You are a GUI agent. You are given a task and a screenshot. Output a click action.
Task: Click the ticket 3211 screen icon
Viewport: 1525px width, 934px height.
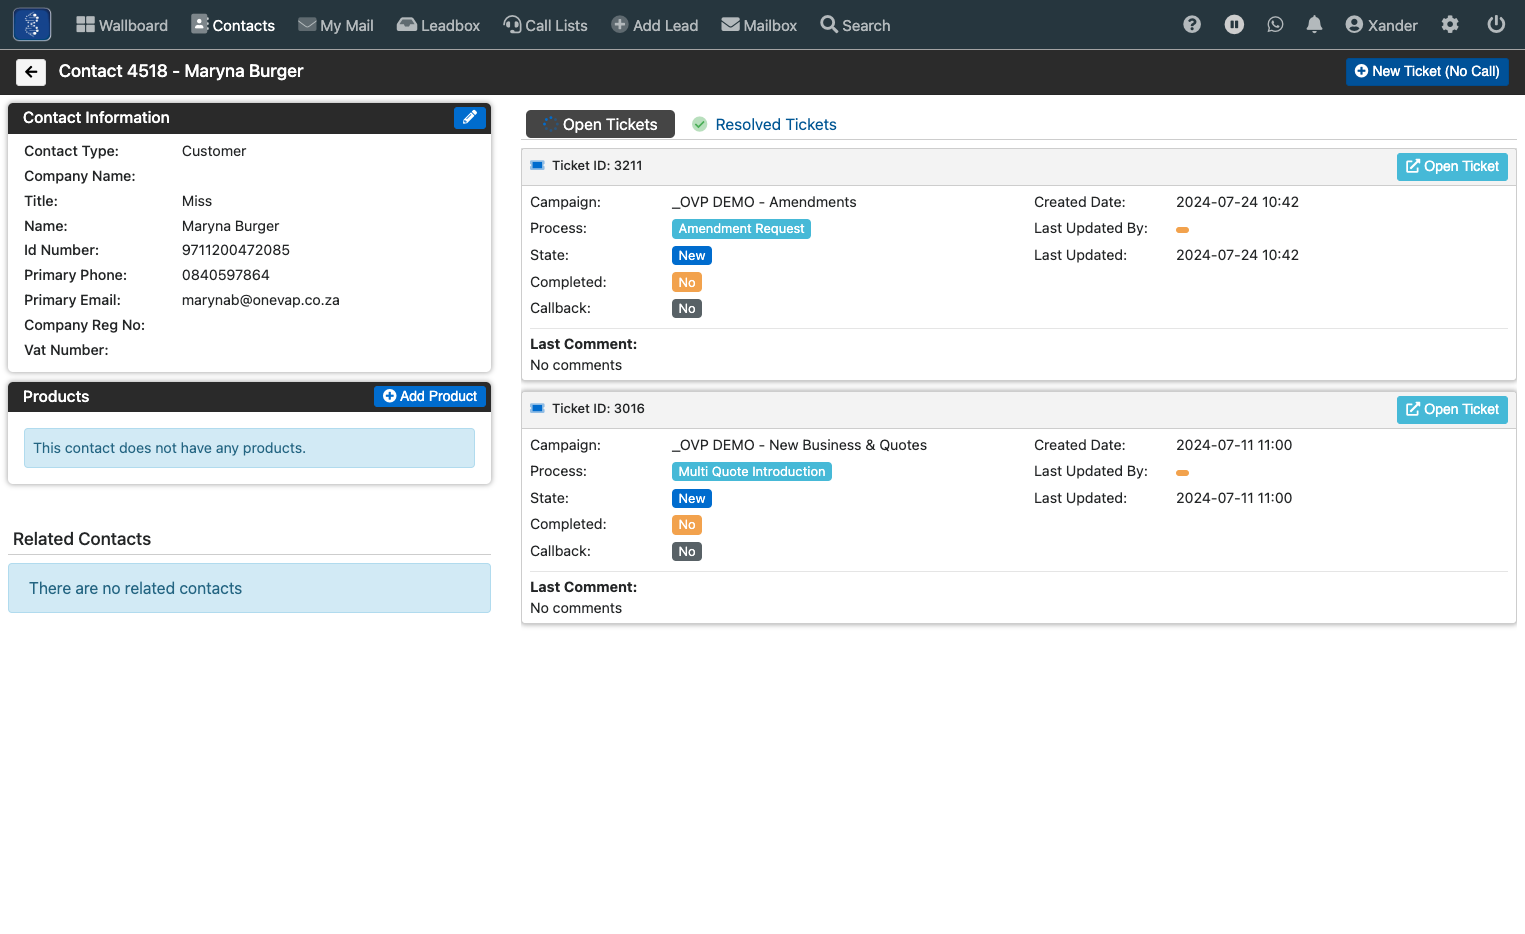point(537,166)
